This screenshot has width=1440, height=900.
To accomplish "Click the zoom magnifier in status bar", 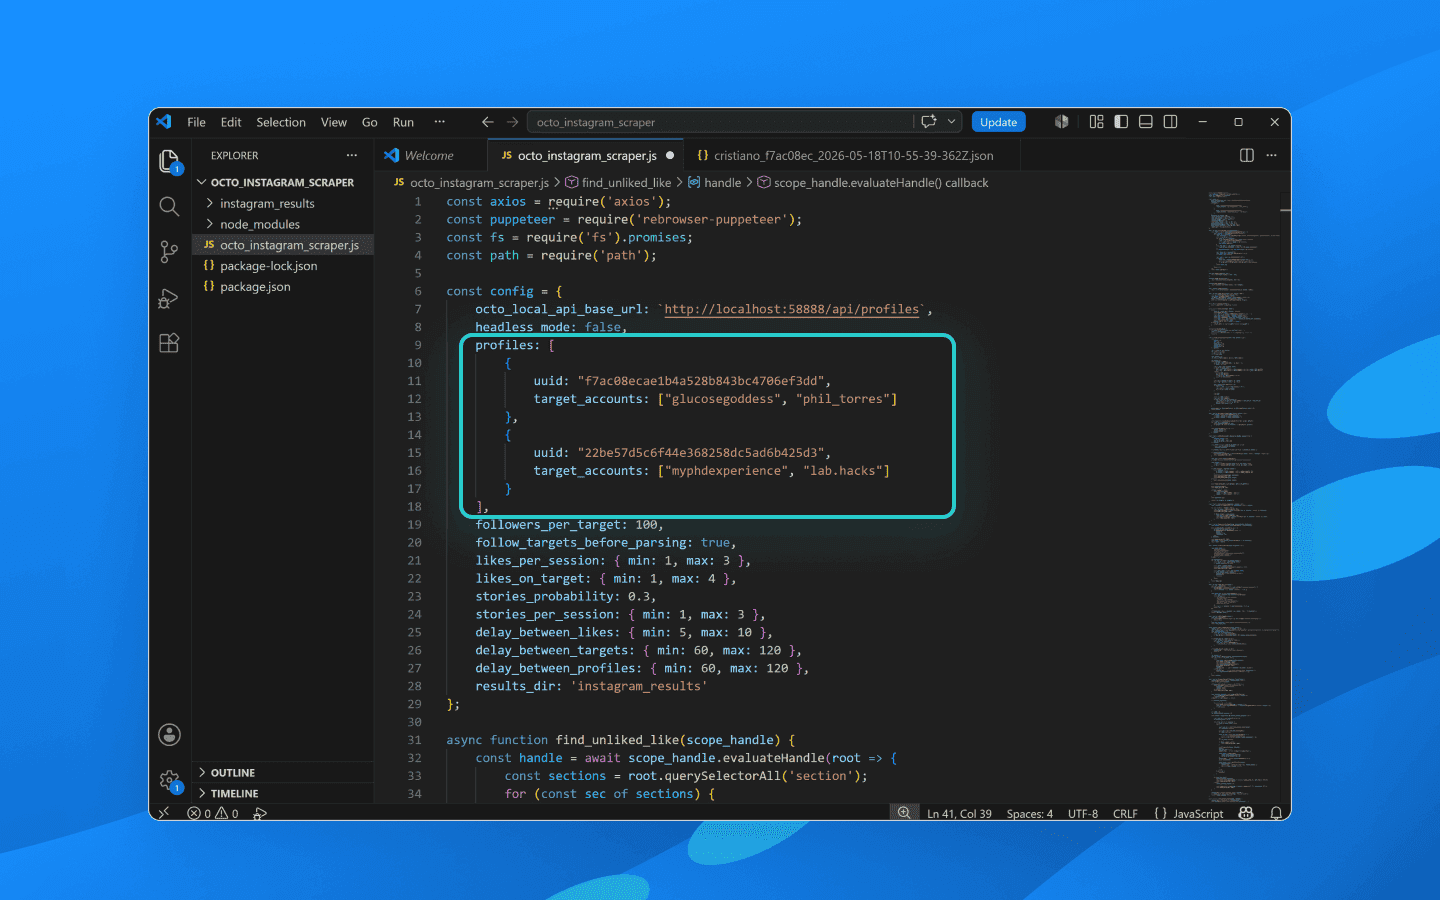I will point(904,813).
